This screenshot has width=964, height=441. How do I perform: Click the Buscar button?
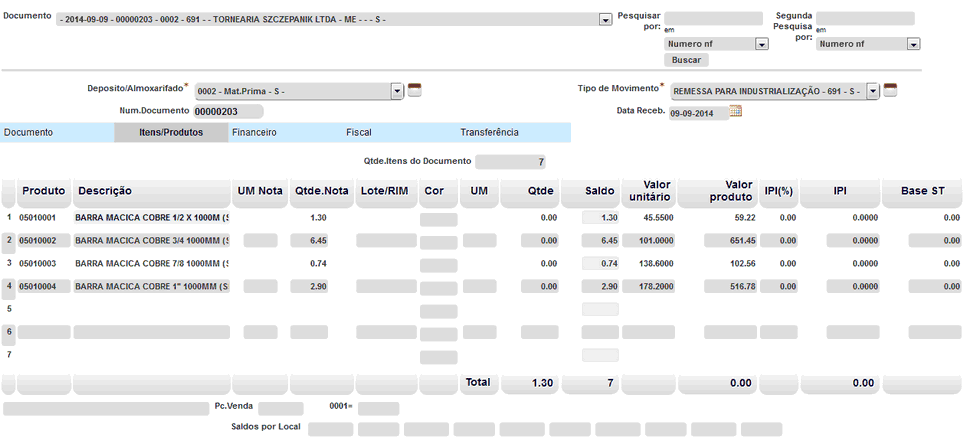coord(686,60)
